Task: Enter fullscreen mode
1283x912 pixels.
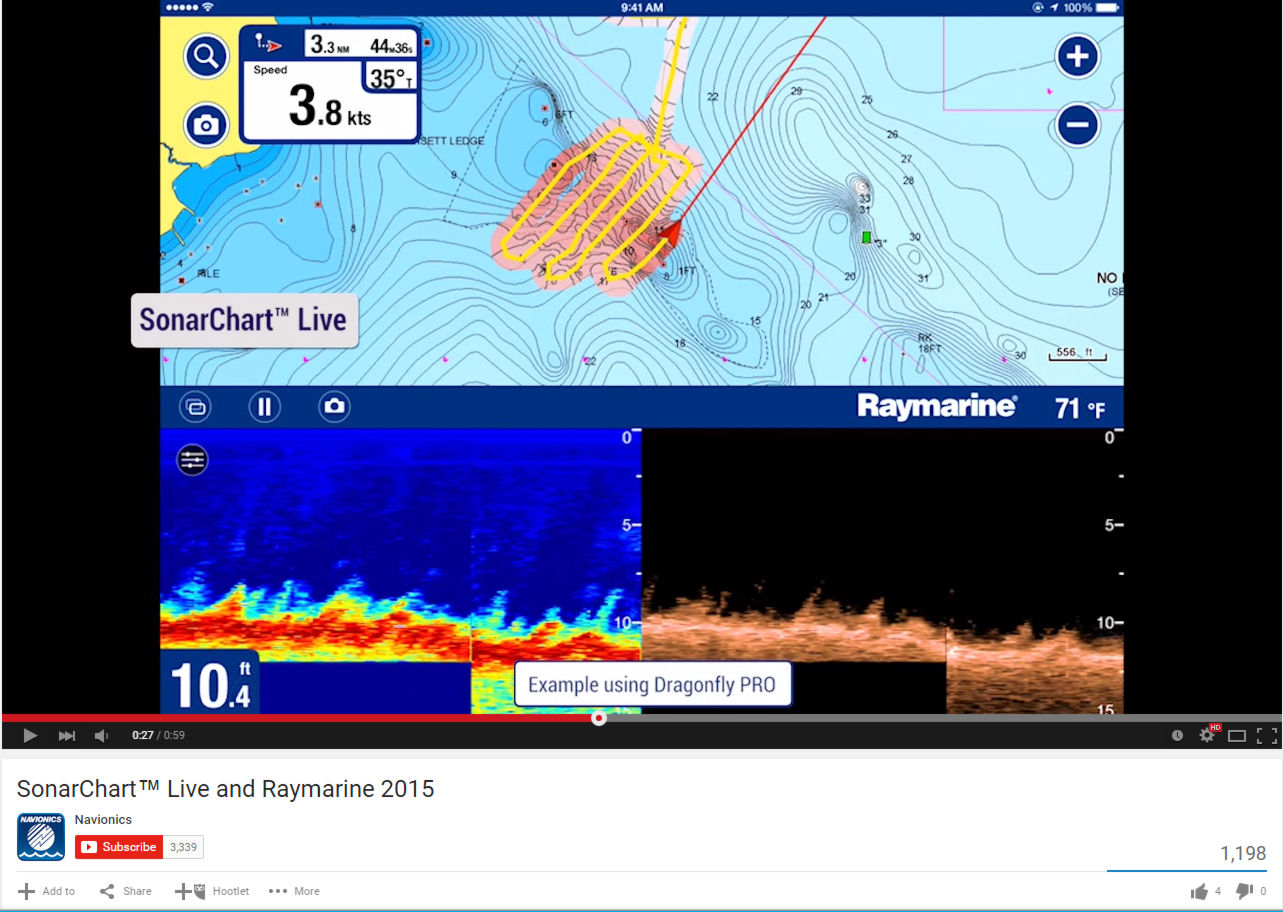Action: point(1266,736)
